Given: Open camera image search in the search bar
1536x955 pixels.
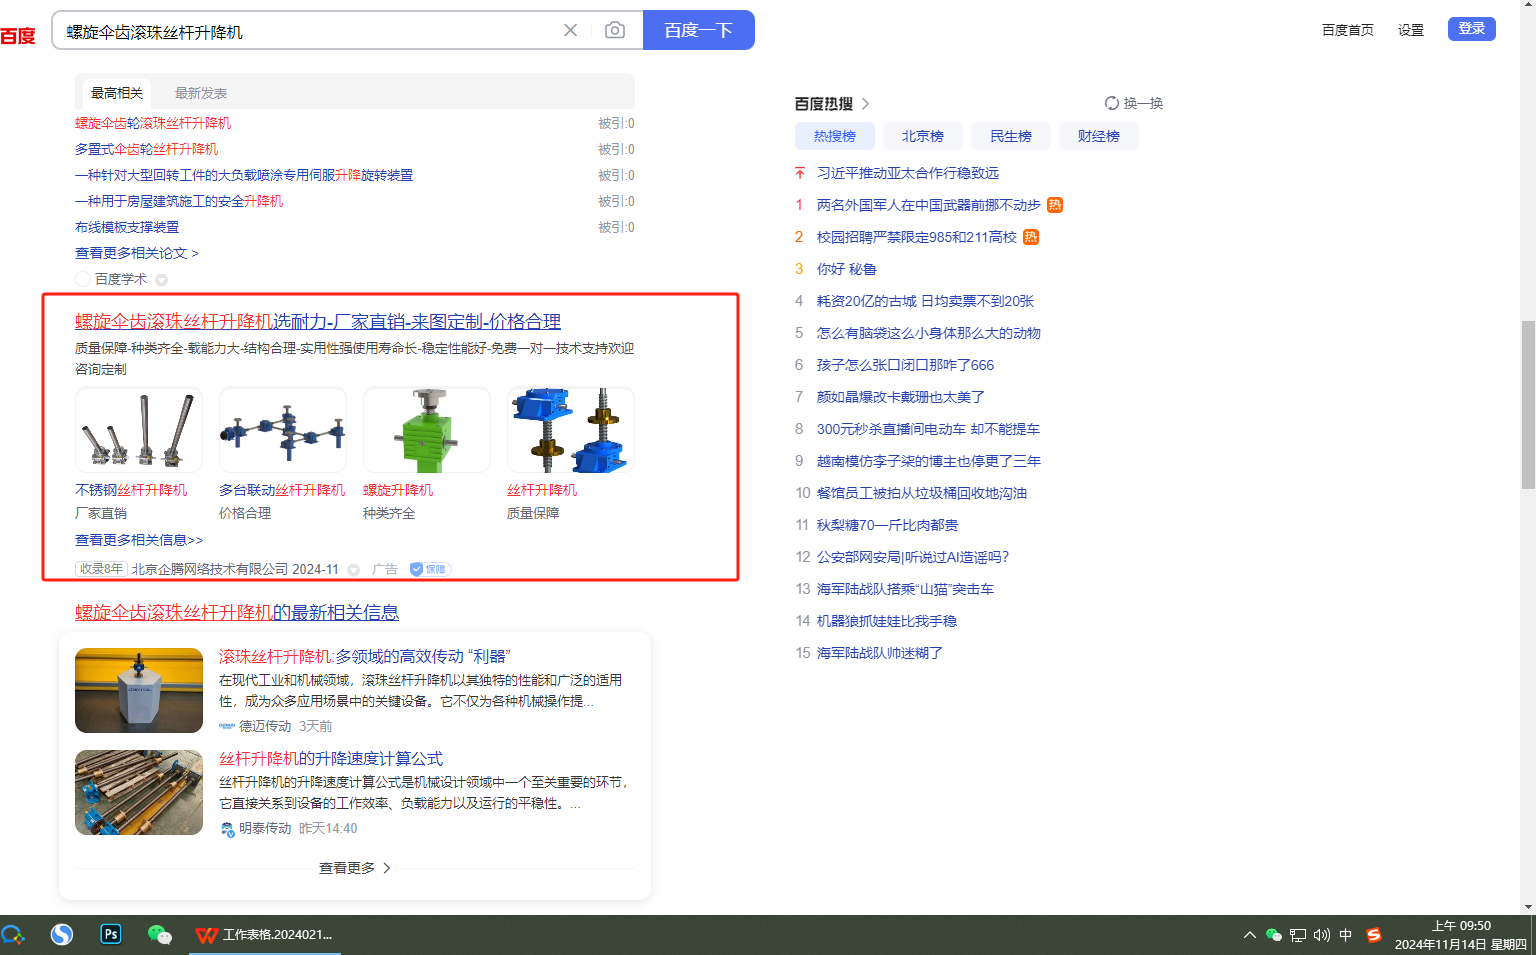Looking at the screenshot, I should (x=615, y=30).
